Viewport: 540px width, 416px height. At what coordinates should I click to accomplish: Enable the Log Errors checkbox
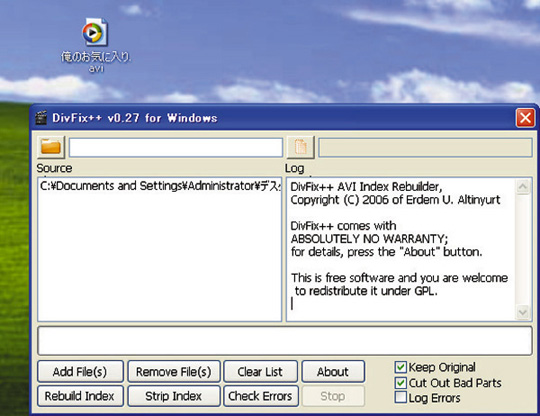click(401, 397)
